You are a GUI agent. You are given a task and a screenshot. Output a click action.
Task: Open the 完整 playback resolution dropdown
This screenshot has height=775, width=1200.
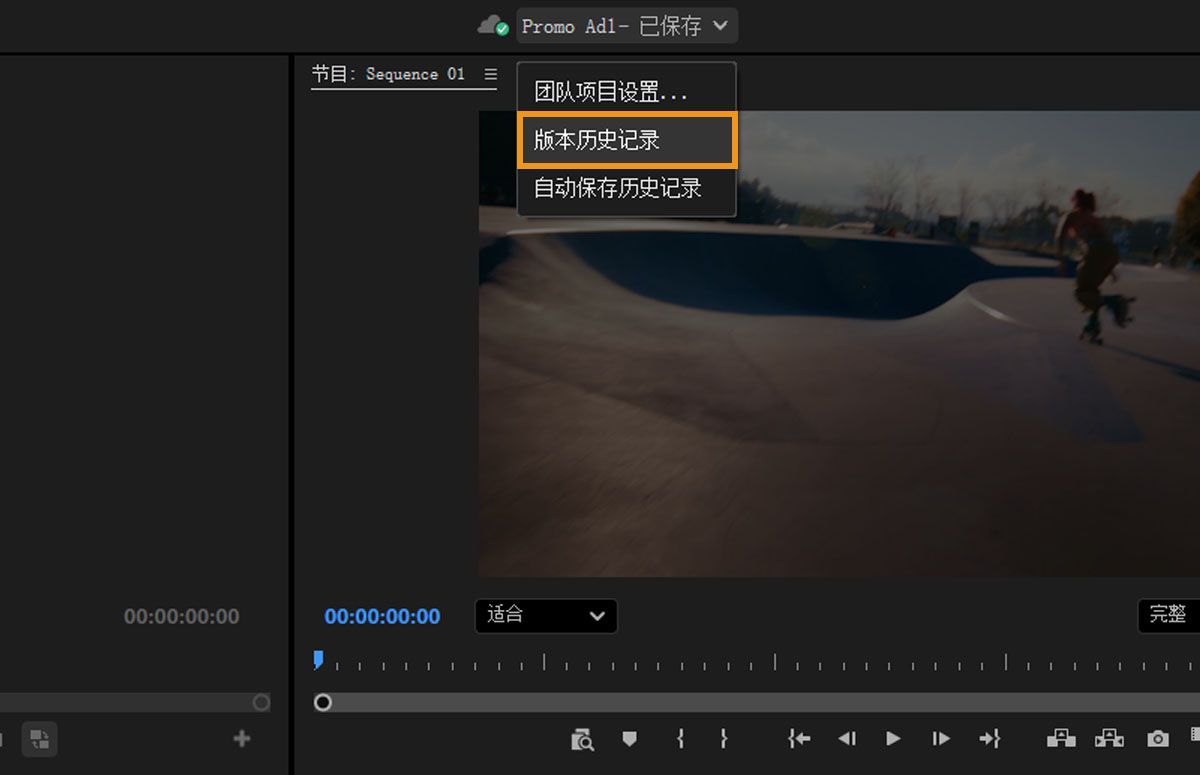pos(1168,616)
